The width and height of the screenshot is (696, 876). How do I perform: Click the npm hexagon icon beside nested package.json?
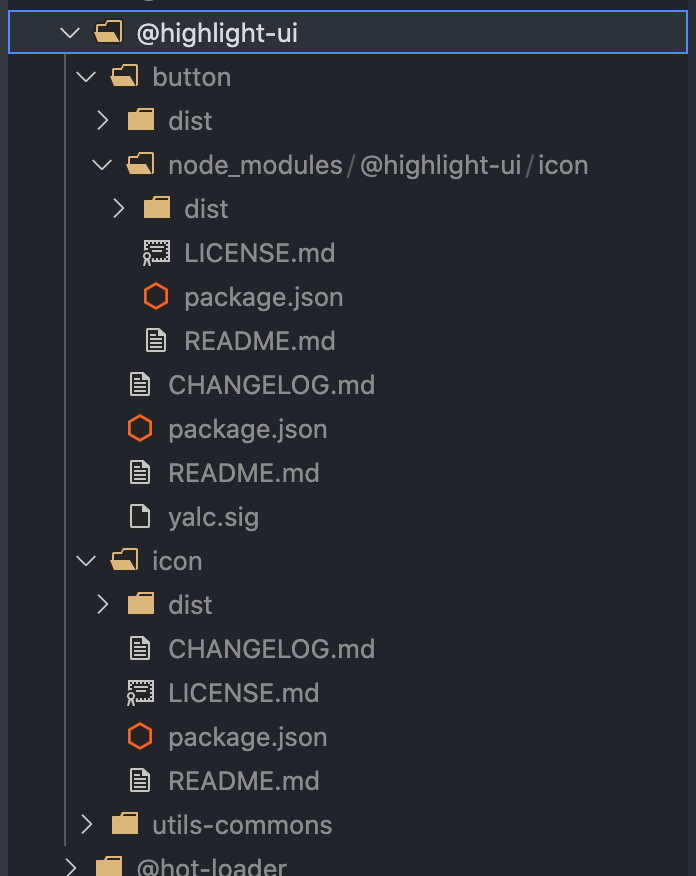point(156,296)
